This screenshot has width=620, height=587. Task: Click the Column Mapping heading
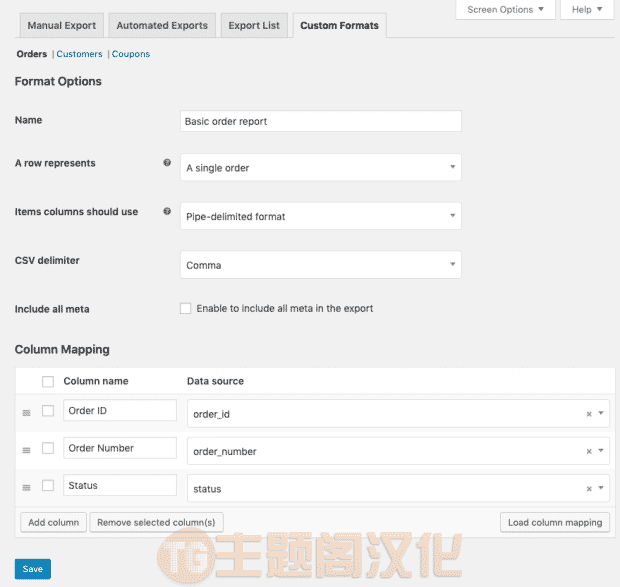pos(62,349)
